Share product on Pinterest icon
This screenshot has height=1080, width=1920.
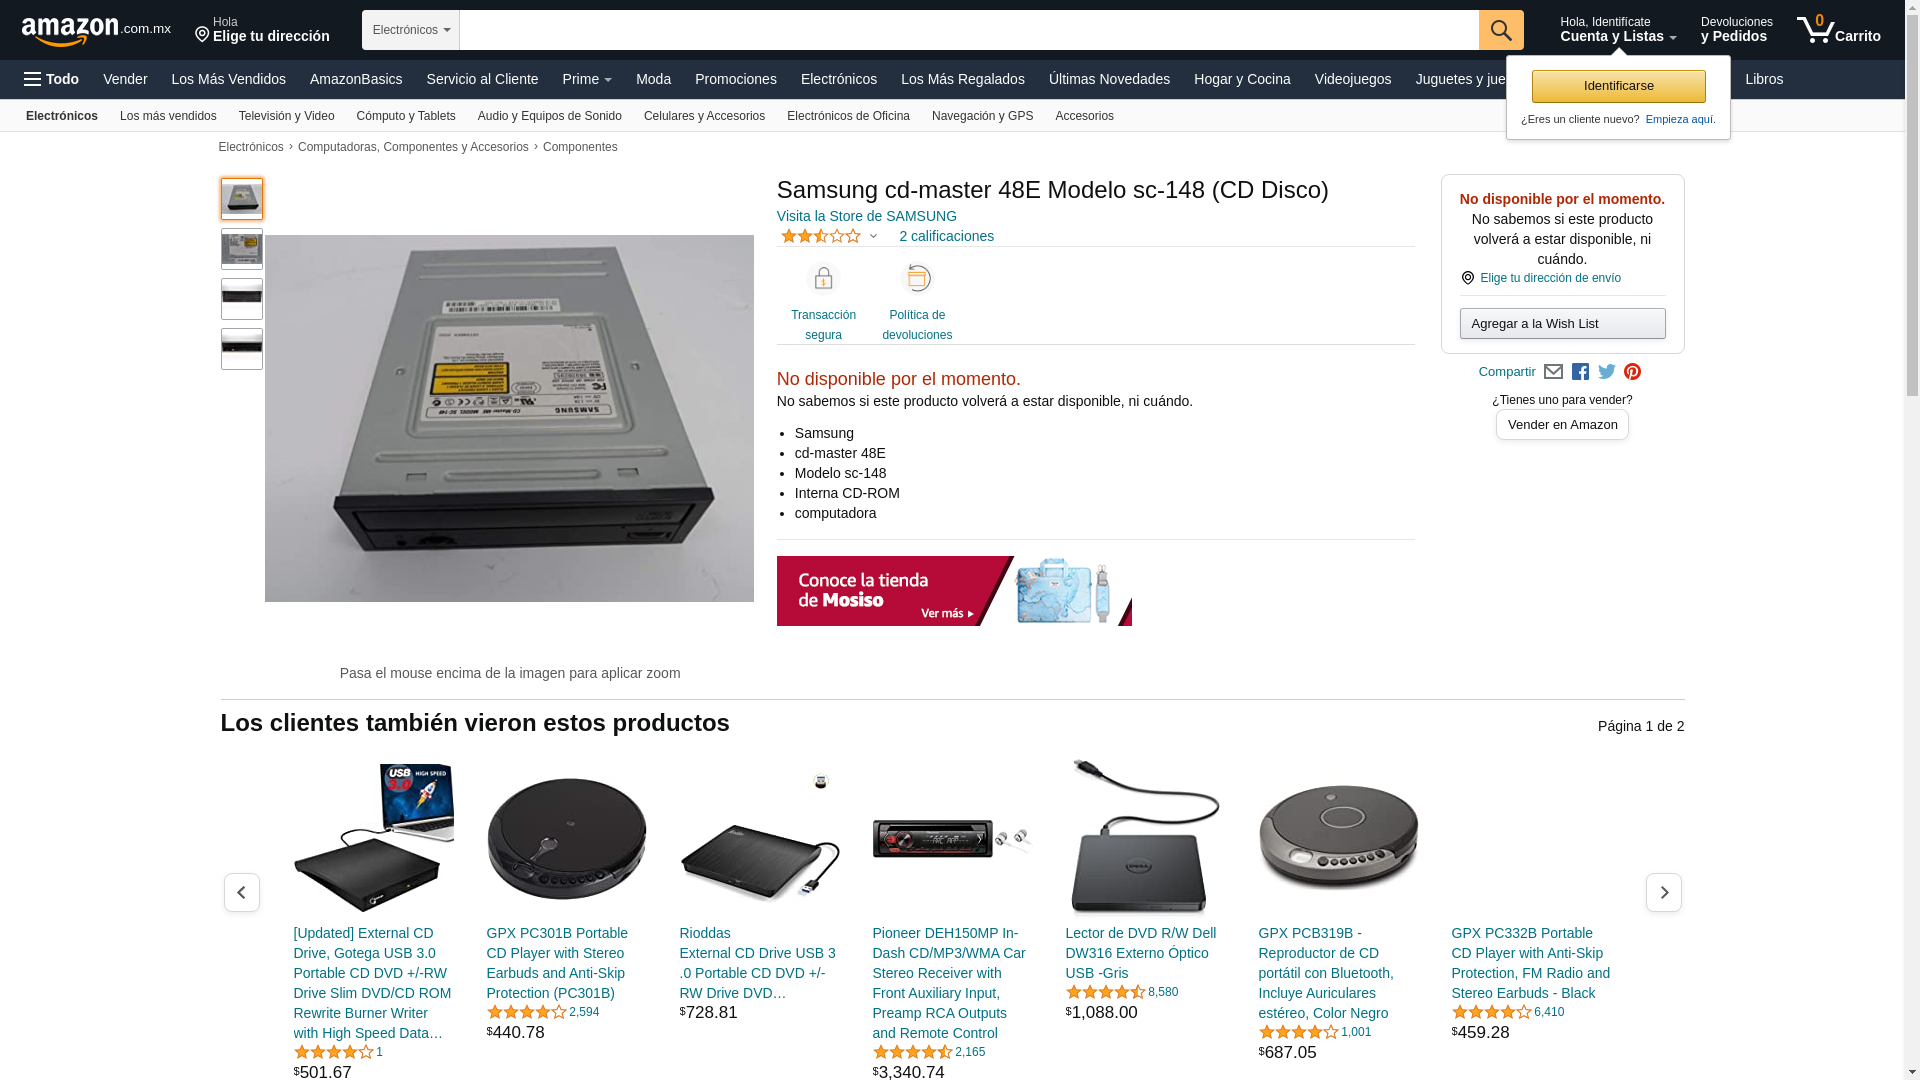[1633, 372]
